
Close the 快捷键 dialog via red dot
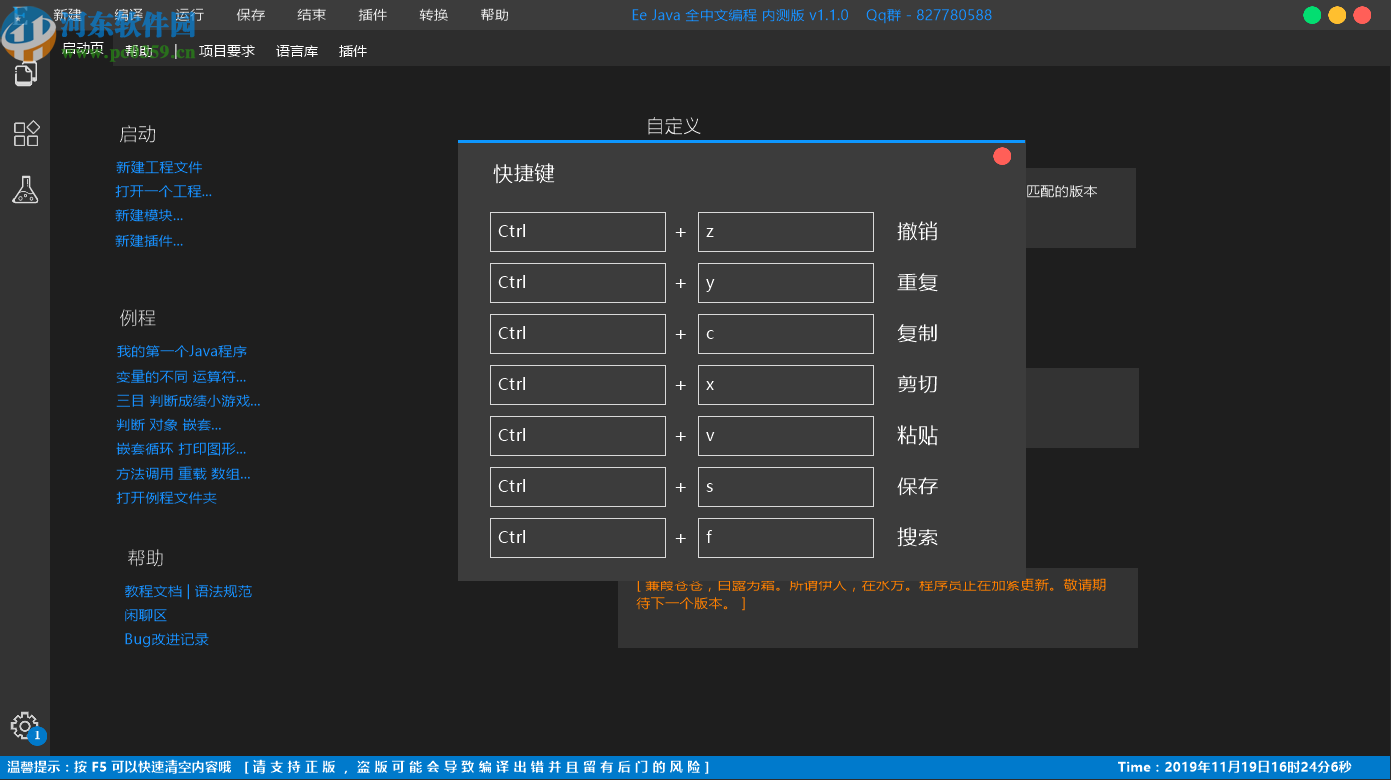[1002, 155]
